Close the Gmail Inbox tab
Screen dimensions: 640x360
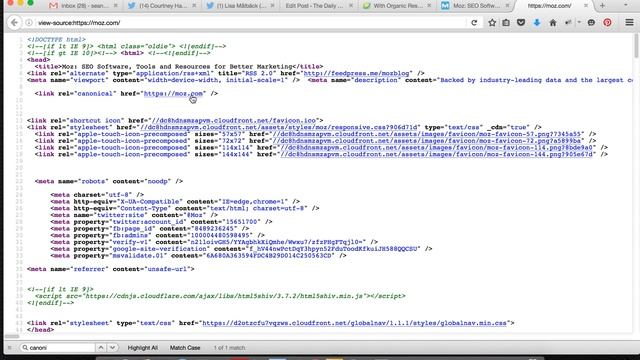coord(116,6)
